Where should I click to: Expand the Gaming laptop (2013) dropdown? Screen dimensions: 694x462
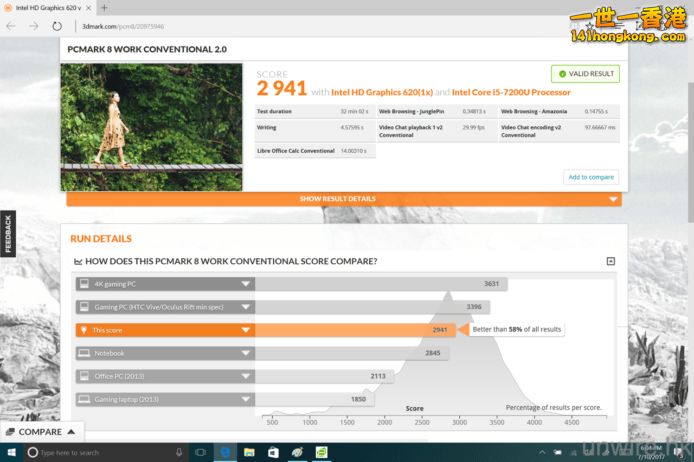click(x=246, y=399)
